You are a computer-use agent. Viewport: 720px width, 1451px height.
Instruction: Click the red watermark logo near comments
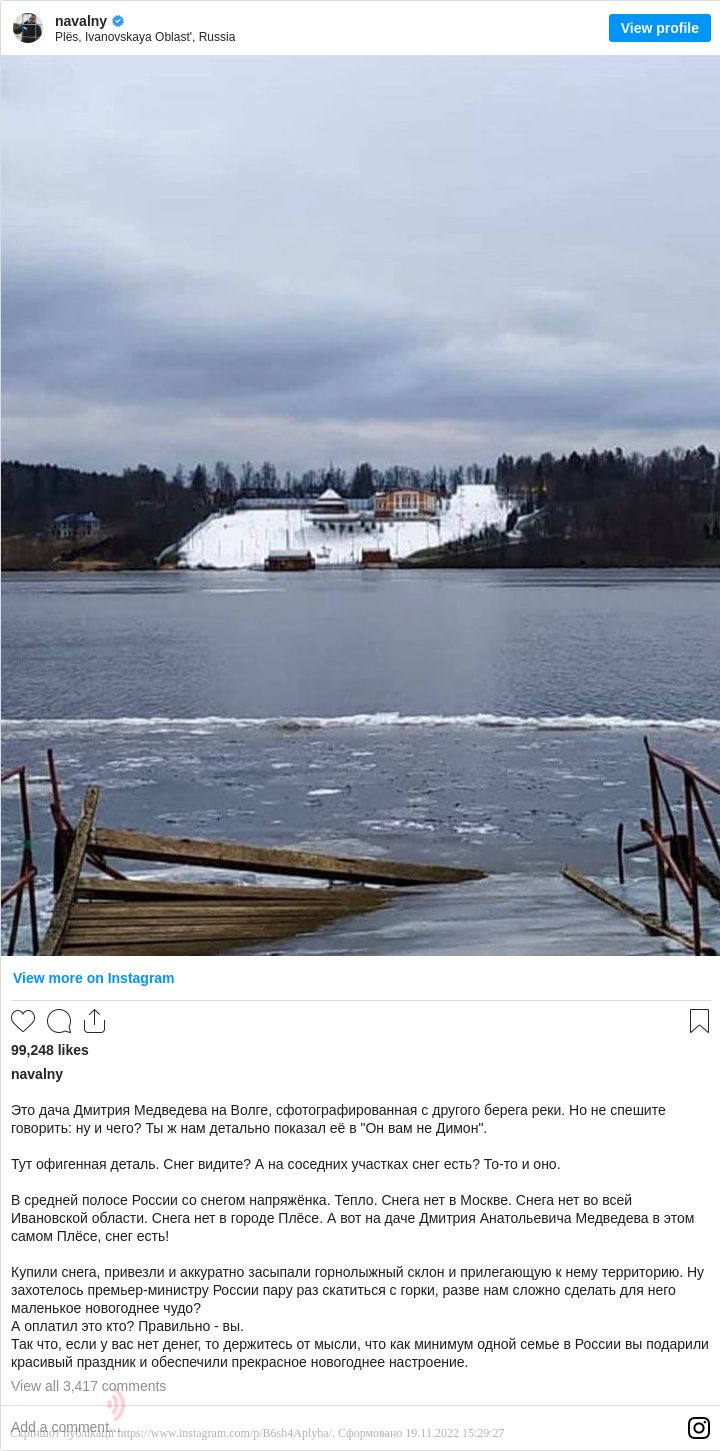[116, 1404]
